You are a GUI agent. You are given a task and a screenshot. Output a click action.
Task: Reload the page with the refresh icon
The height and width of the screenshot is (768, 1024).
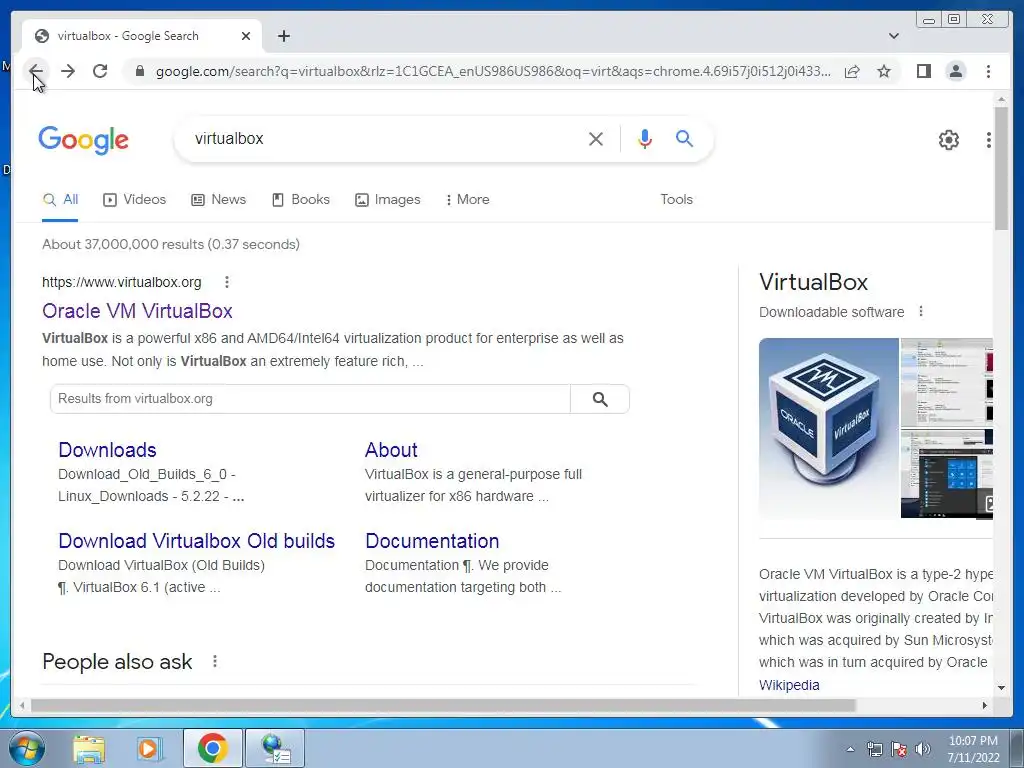click(x=100, y=71)
